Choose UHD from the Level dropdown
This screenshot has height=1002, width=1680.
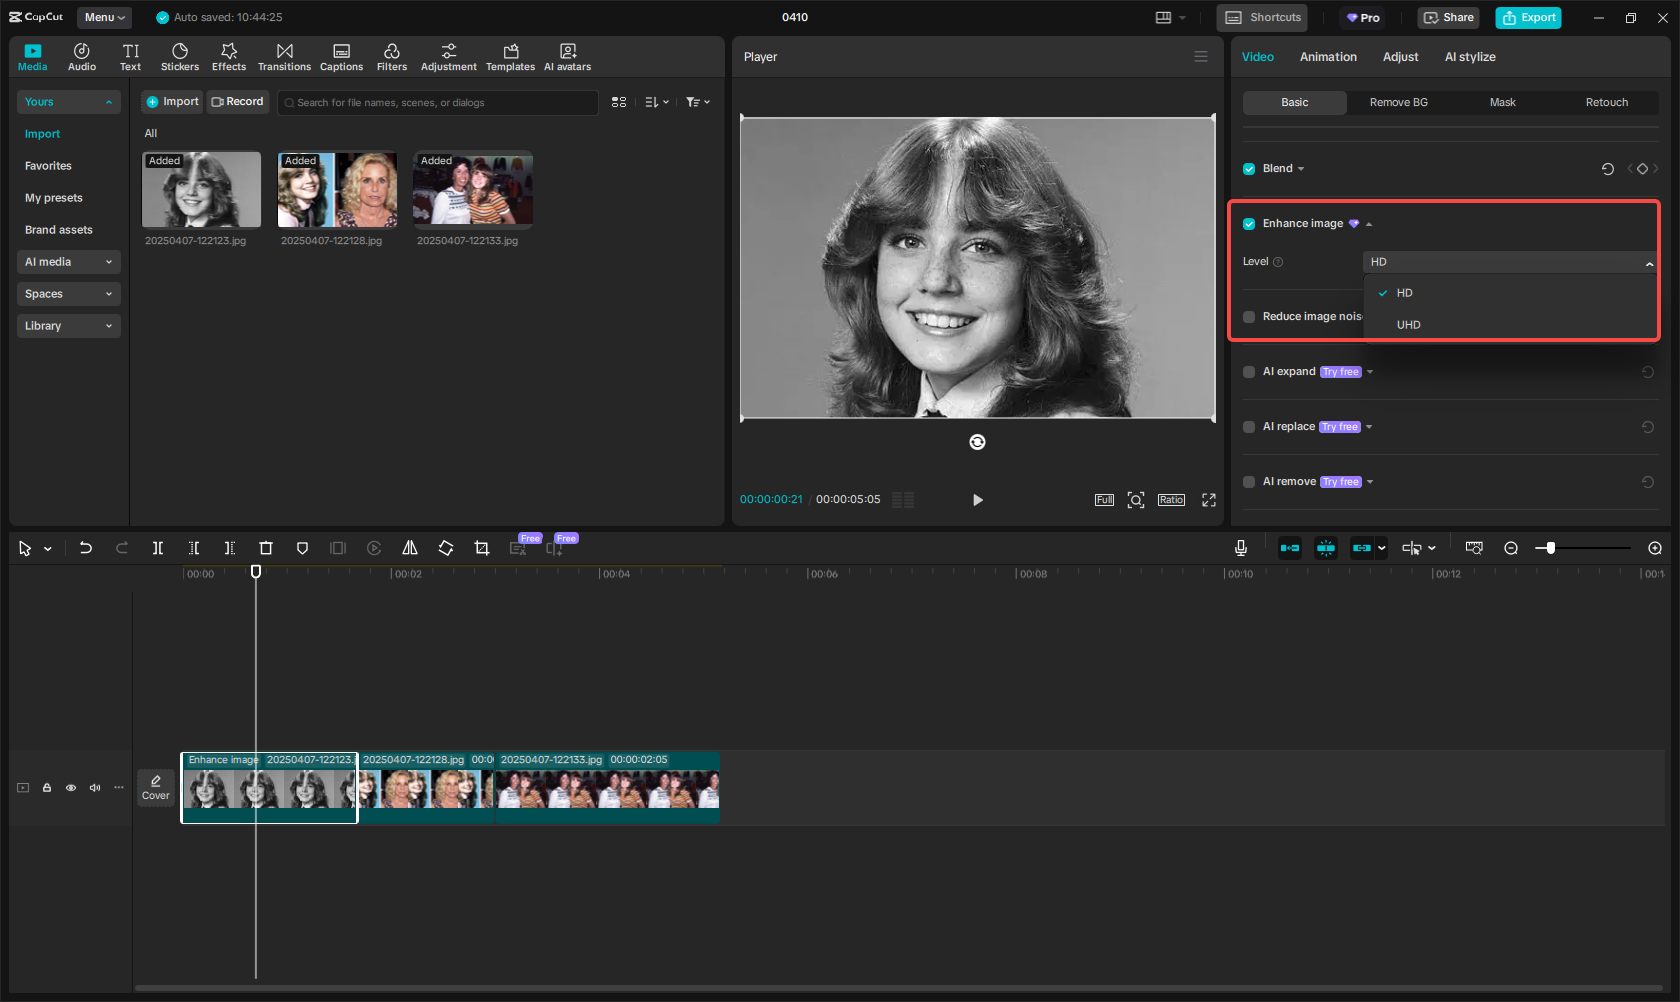pos(1408,325)
